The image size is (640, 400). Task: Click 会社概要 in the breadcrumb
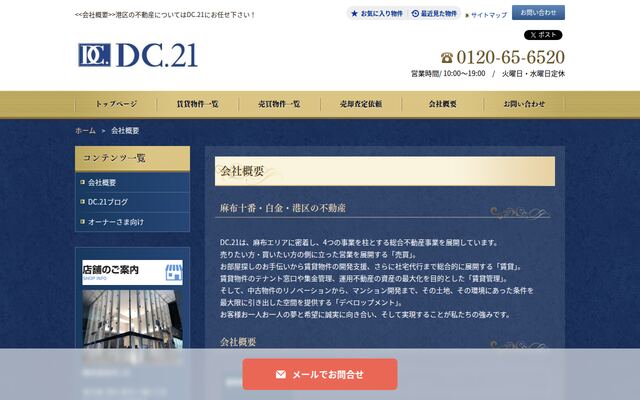tap(125, 131)
